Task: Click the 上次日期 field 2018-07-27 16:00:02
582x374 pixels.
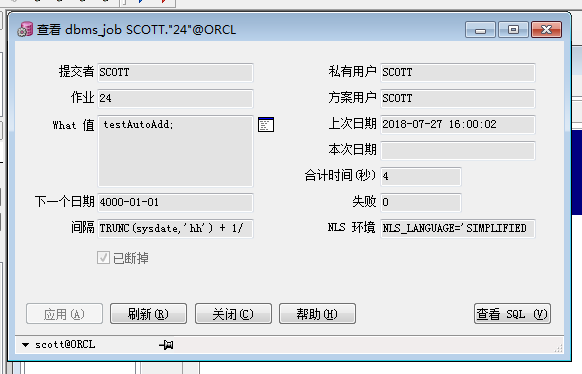Action: click(x=458, y=124)
